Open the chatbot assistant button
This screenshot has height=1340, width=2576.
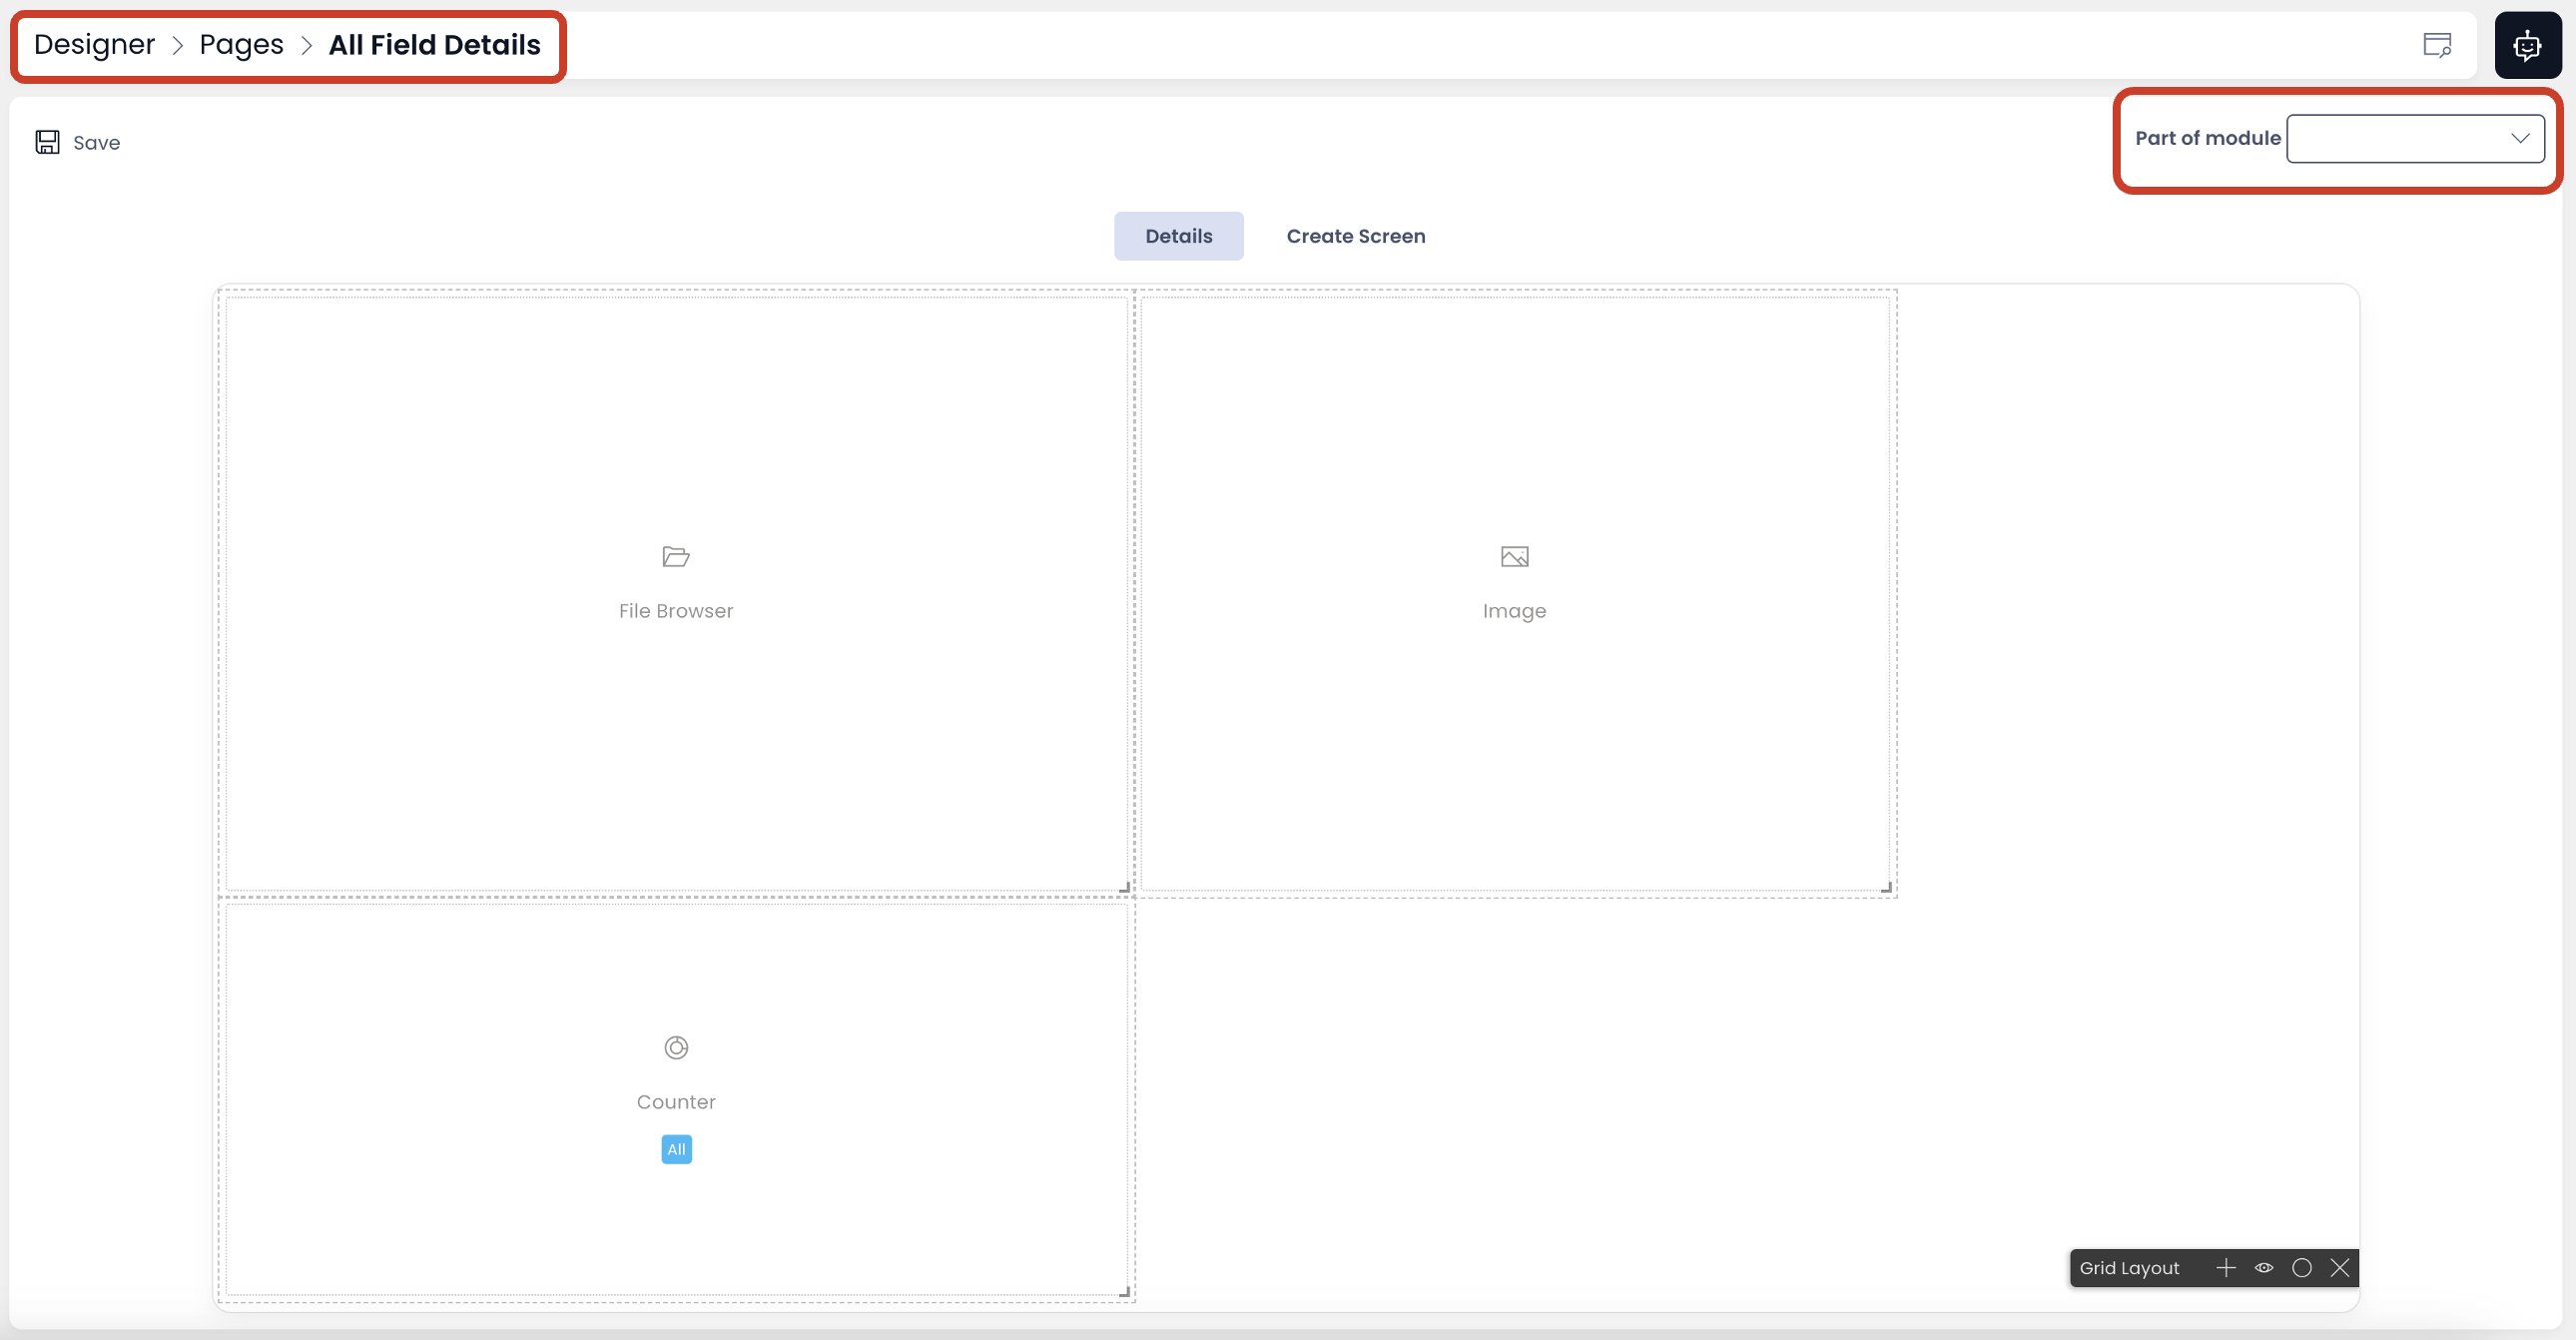coord(2527,45)
